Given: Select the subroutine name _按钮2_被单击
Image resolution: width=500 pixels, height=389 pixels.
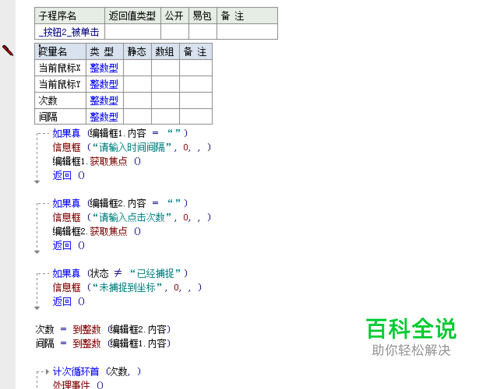Looking at the screenshot, I should 69,32.
